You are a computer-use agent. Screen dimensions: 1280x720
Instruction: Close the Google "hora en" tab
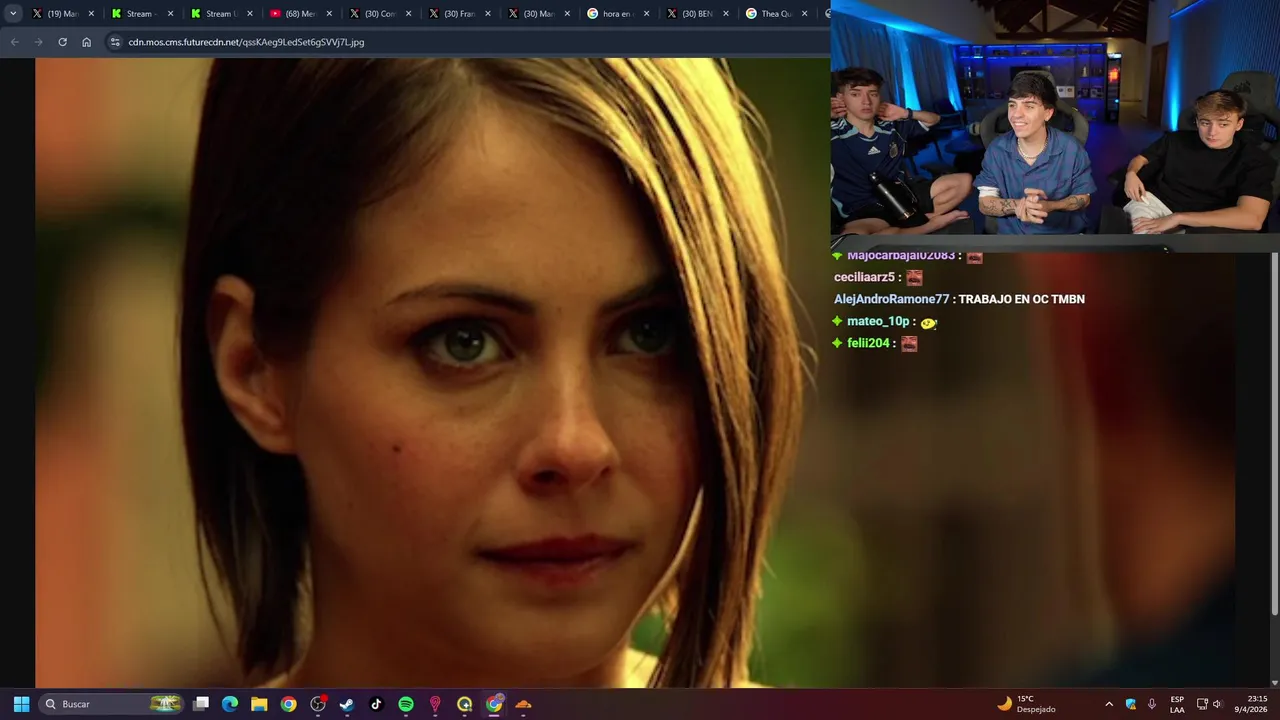pos(647,14)
